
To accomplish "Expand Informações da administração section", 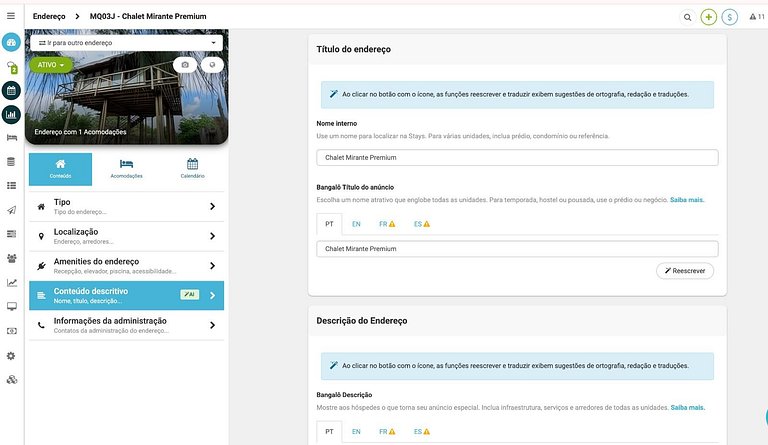I will point(126,325).
